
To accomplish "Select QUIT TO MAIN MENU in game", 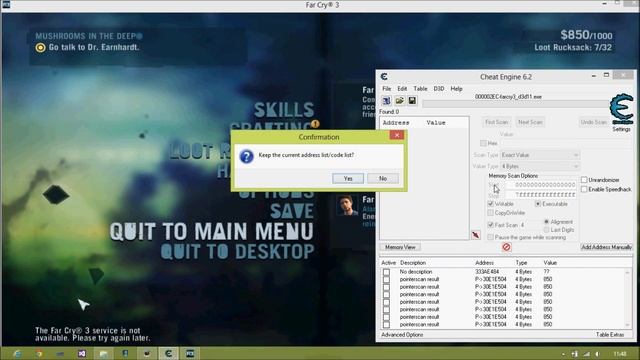I will click(212, 231).
